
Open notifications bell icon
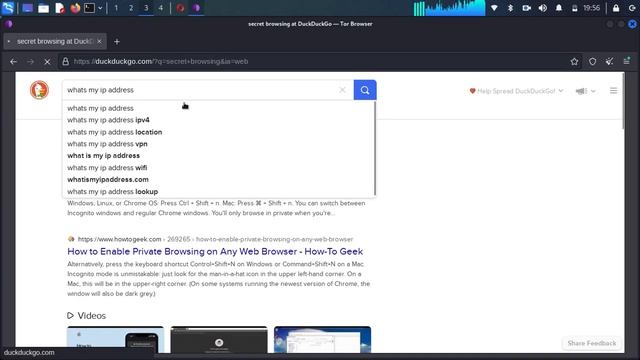(x=559, y=8)
